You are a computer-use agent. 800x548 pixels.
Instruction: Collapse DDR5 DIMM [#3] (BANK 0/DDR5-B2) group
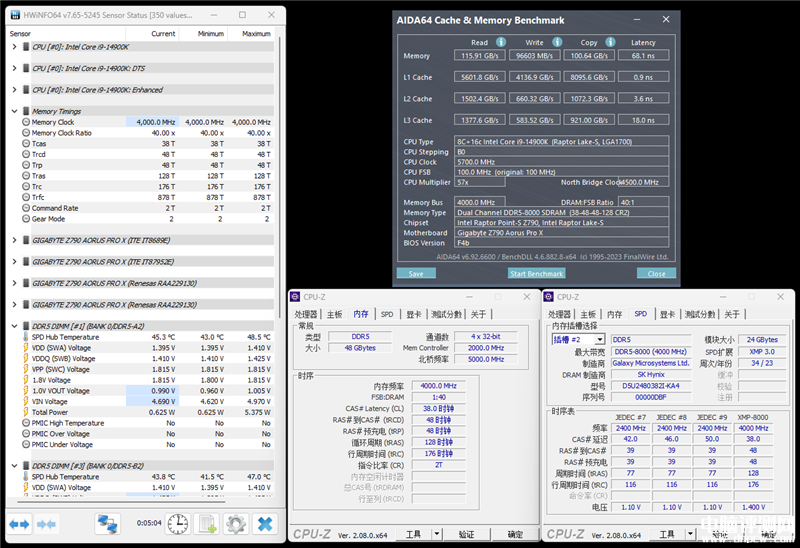(14, 465)
